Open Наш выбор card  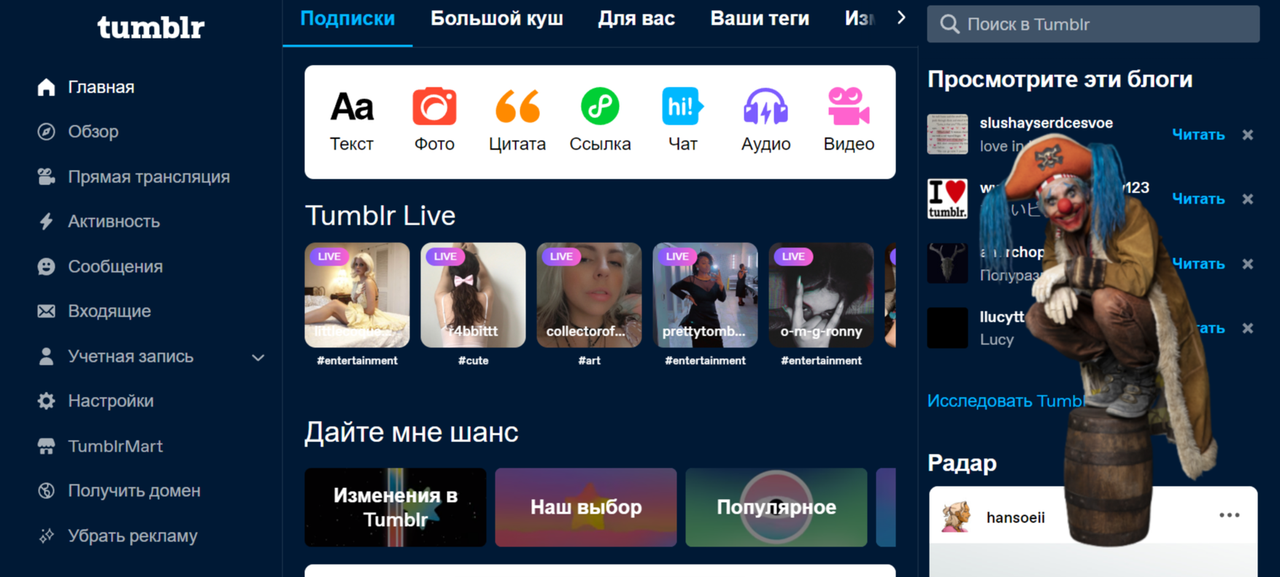click(586, 507)
